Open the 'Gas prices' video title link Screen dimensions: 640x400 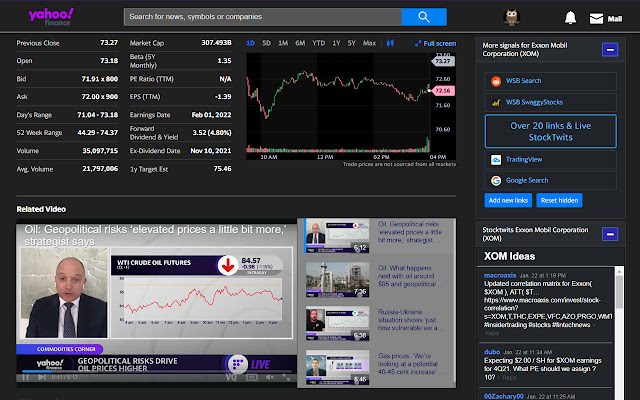coord(409,364)
